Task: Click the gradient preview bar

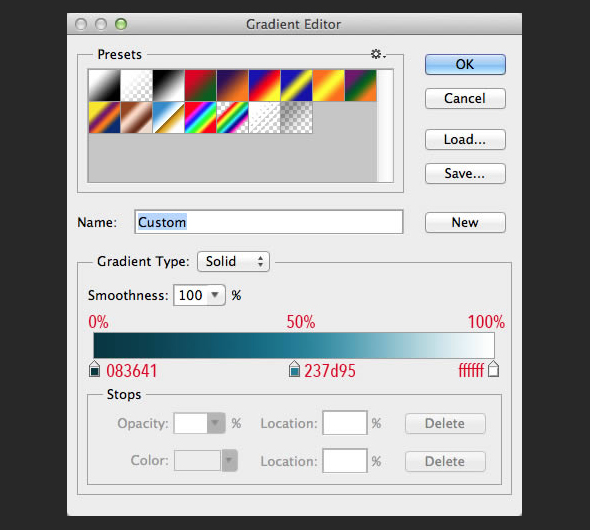Action: tap(294, 345)
